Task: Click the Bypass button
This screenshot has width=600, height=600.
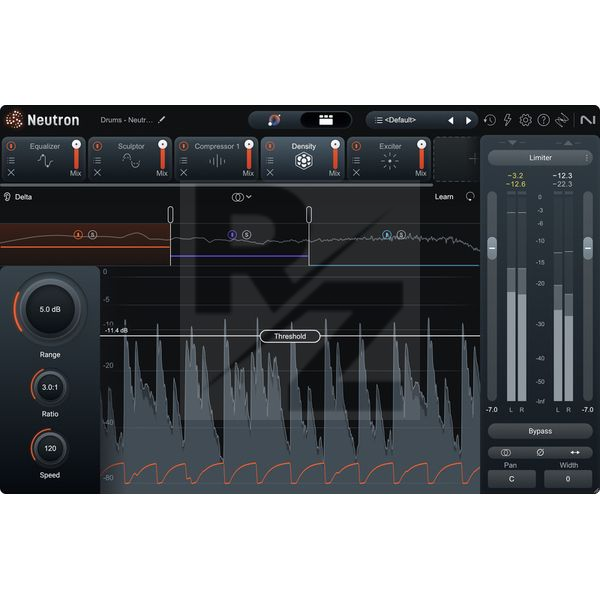Action: [540, 431]
